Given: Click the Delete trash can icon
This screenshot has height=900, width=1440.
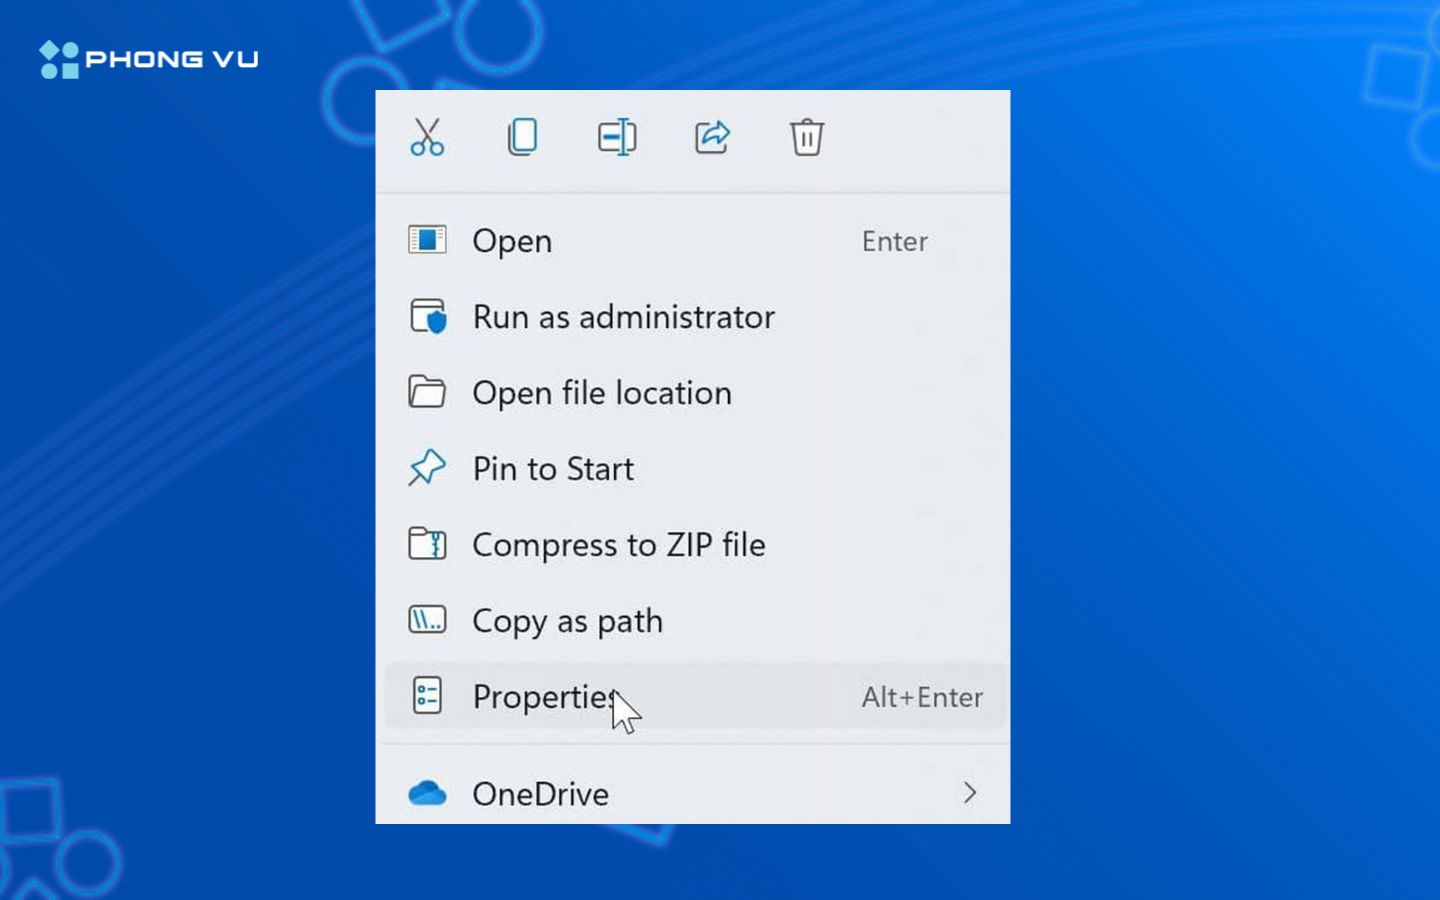Looking at the screenshot, I should pos(806,137).
